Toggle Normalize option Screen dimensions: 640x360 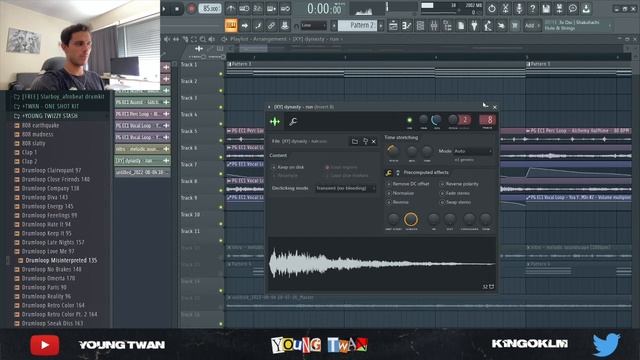pyautogui.click(x=400, y=193)
